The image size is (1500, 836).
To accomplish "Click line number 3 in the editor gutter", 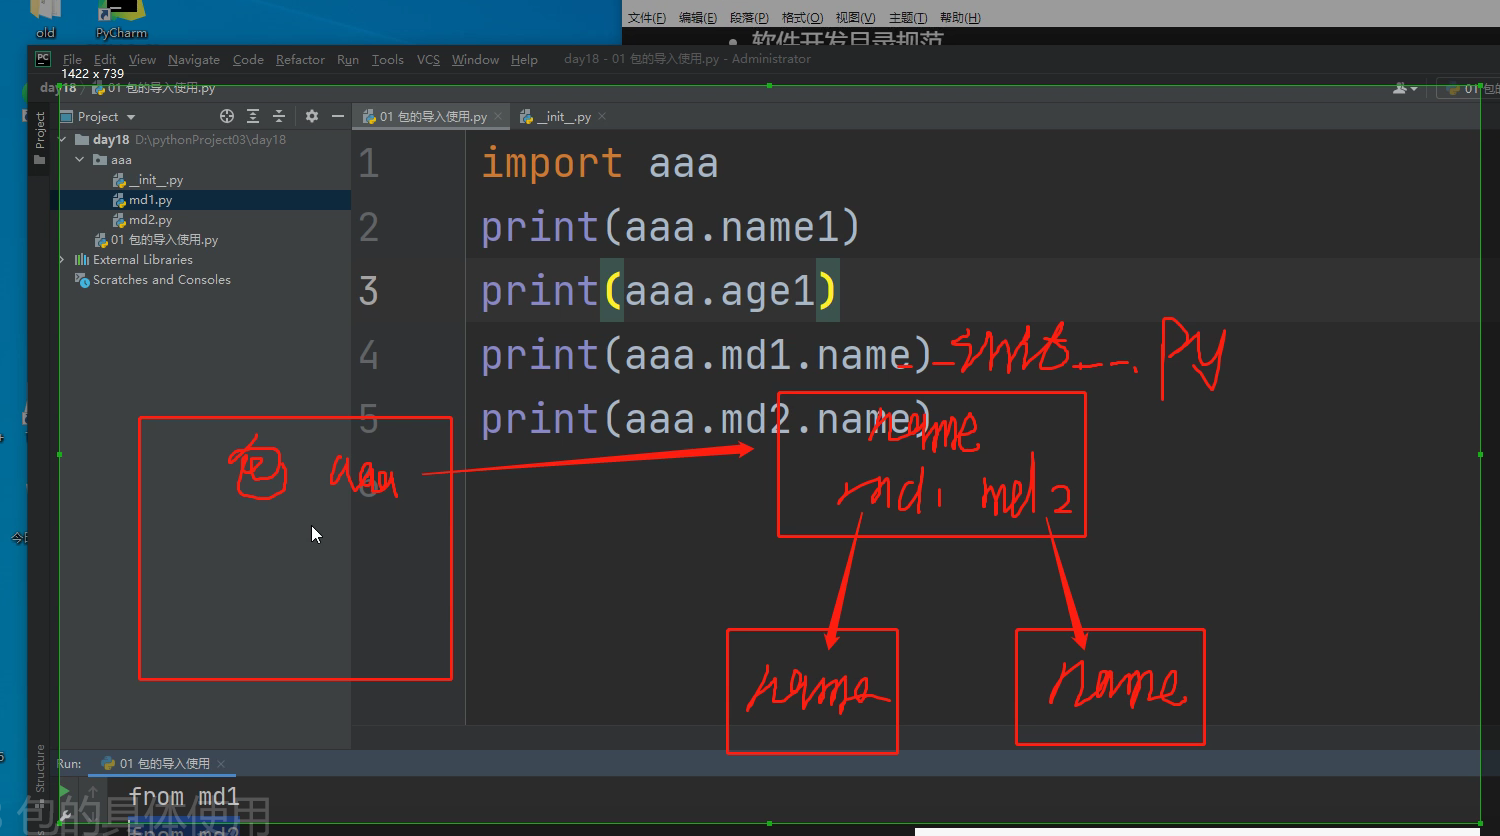I will click(x=369, y=291).
